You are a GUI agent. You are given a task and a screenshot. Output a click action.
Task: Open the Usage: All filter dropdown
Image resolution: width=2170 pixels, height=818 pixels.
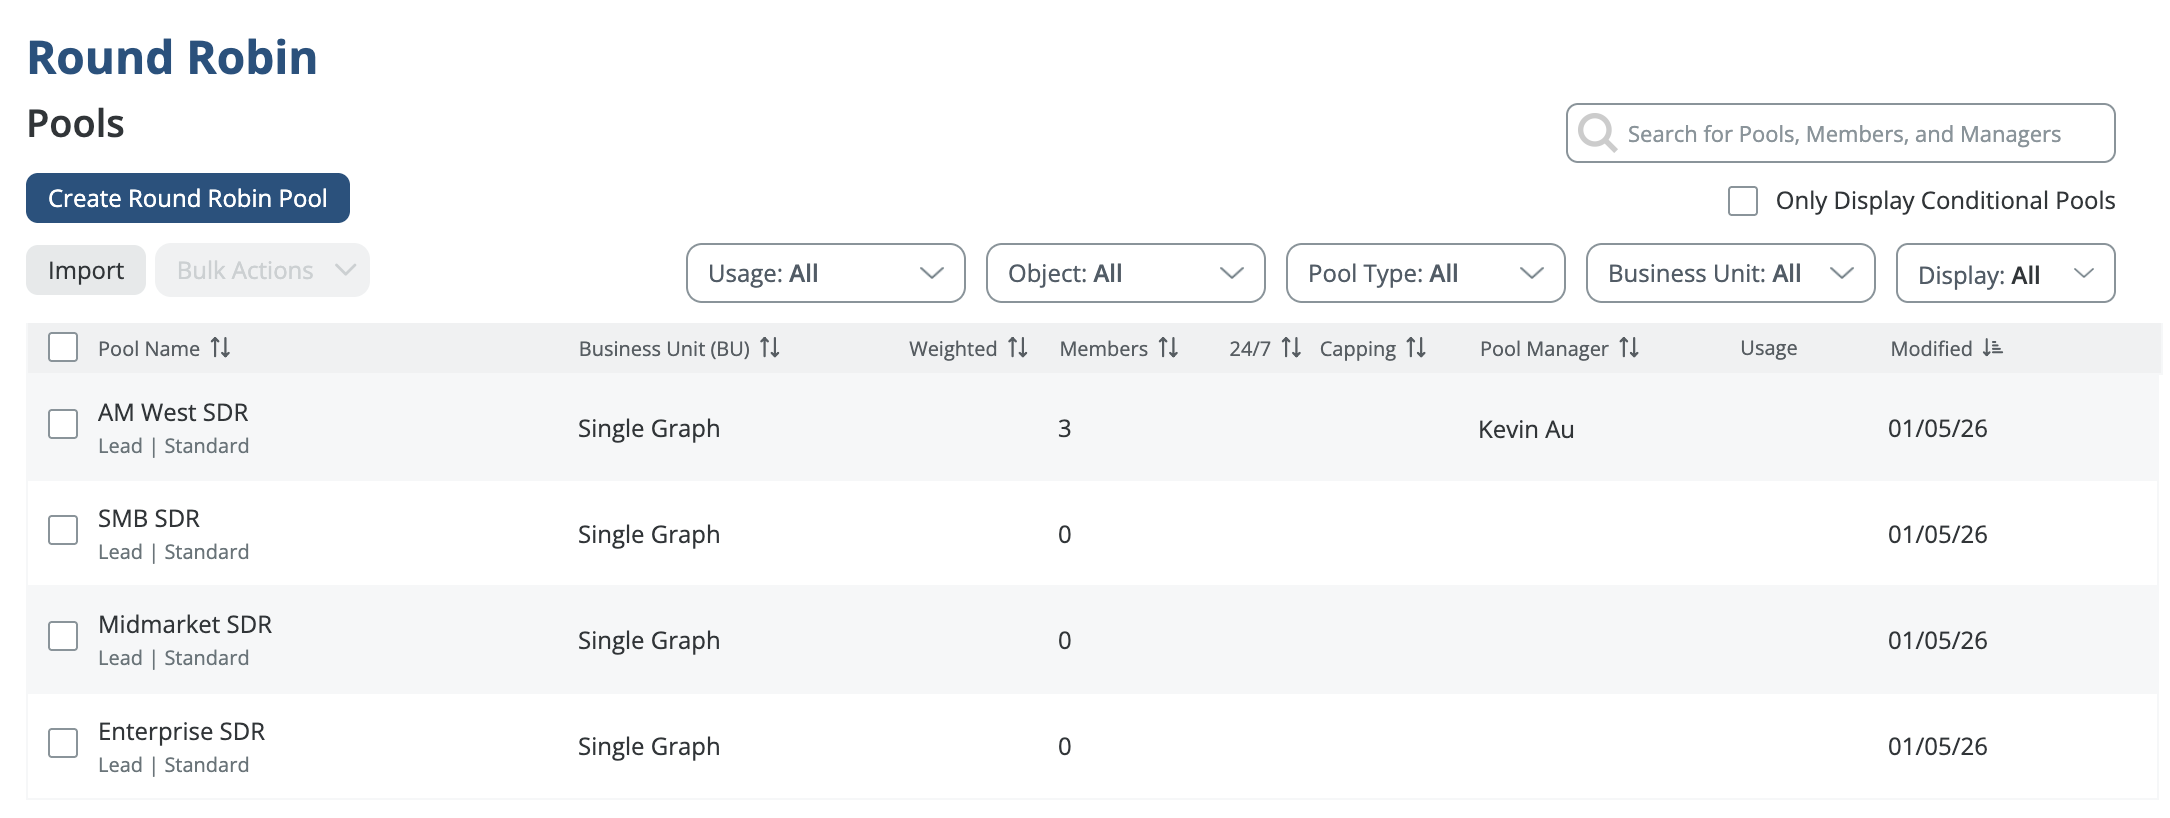(x=825, y=273)
